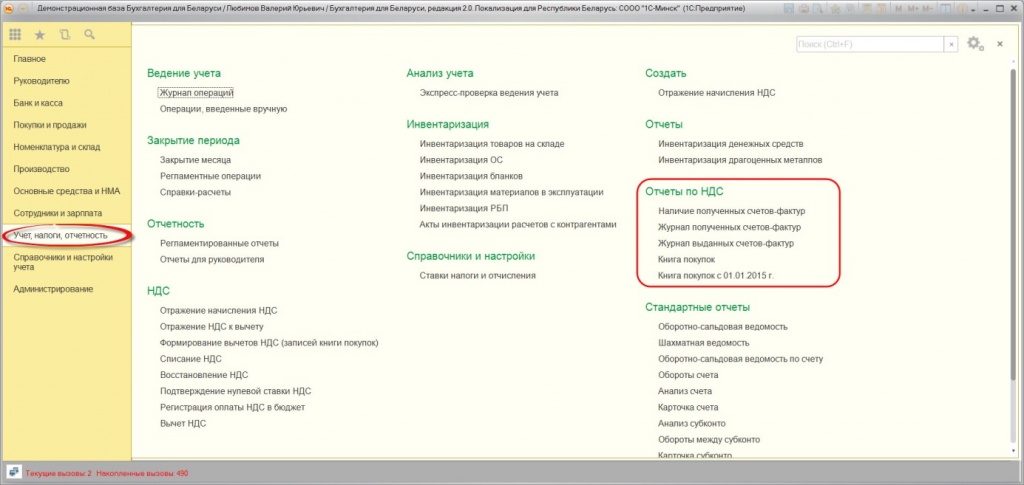Click the performance indicator icon in status bar
The height and width of the screenshot is (485, 1024).
[x=13, y=472]
